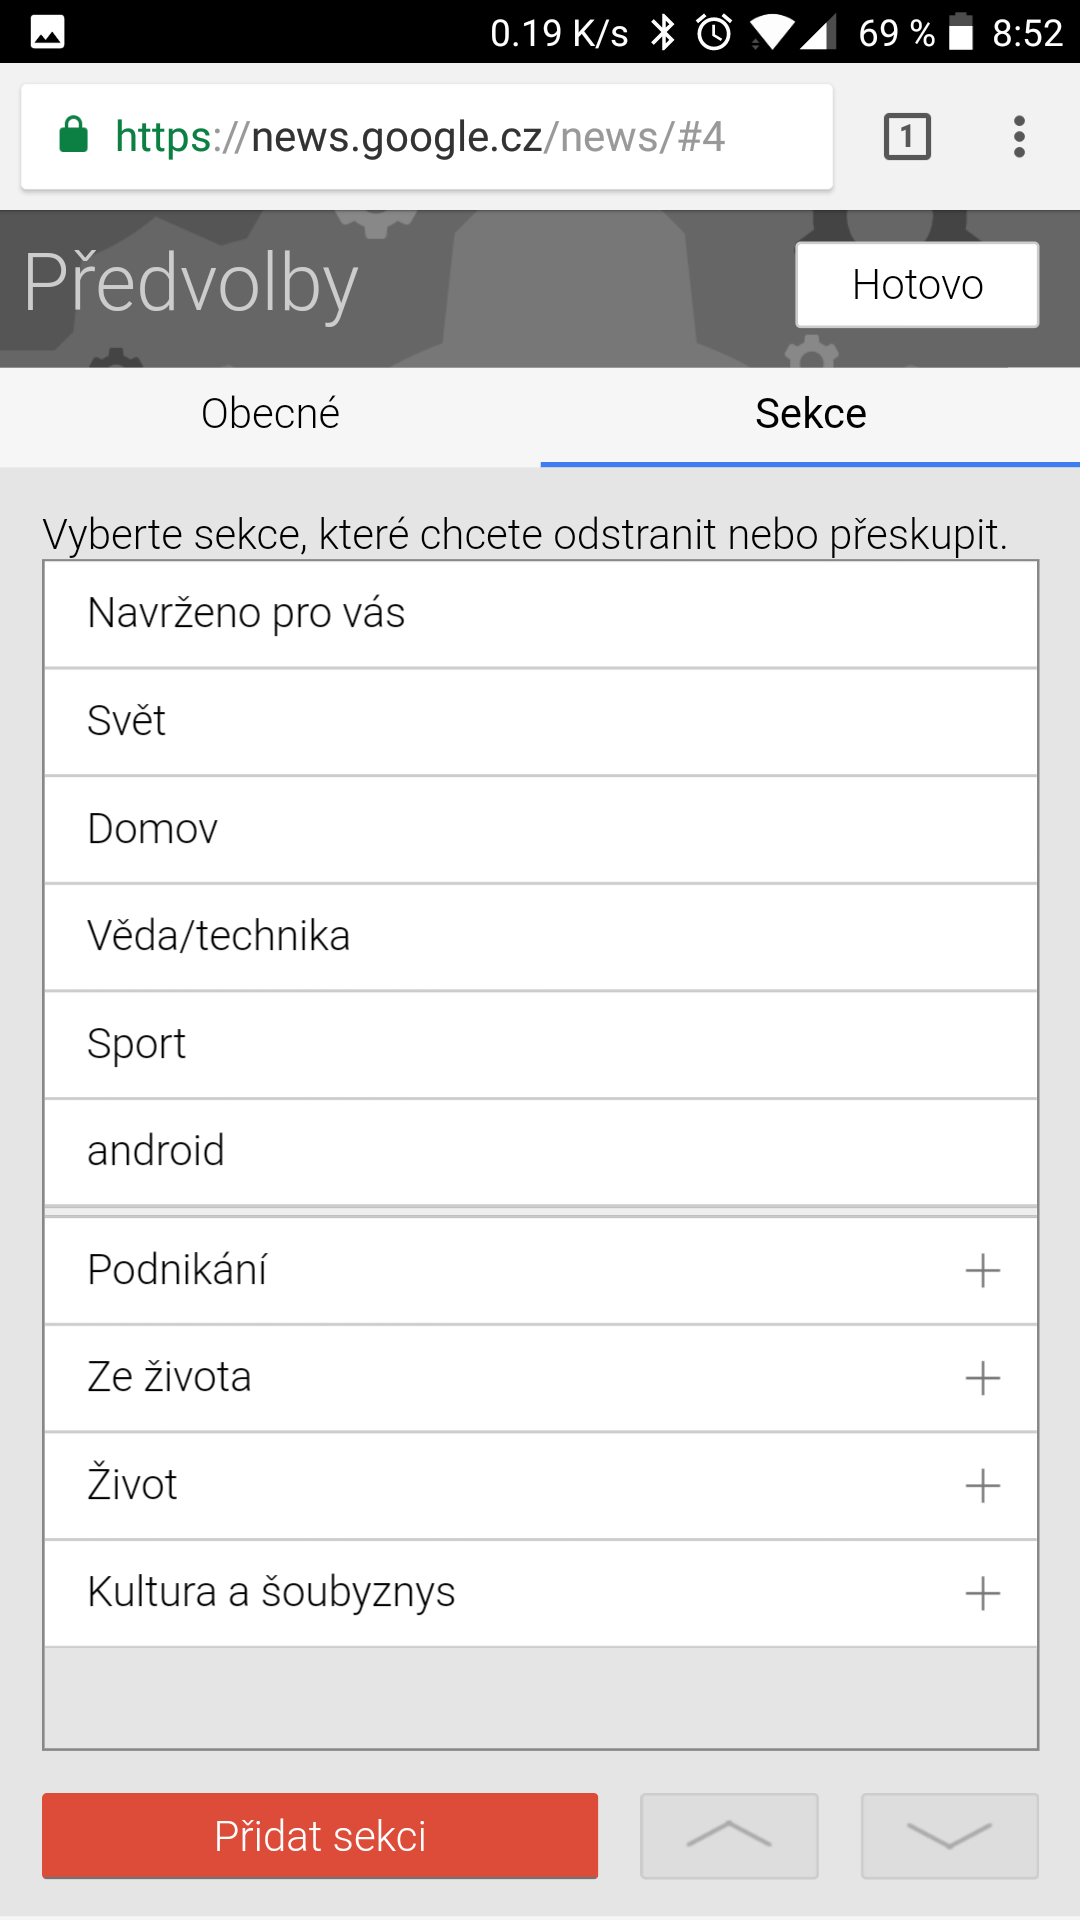
Task: Select the Svět section row
Action: click(x=540, y=722)
